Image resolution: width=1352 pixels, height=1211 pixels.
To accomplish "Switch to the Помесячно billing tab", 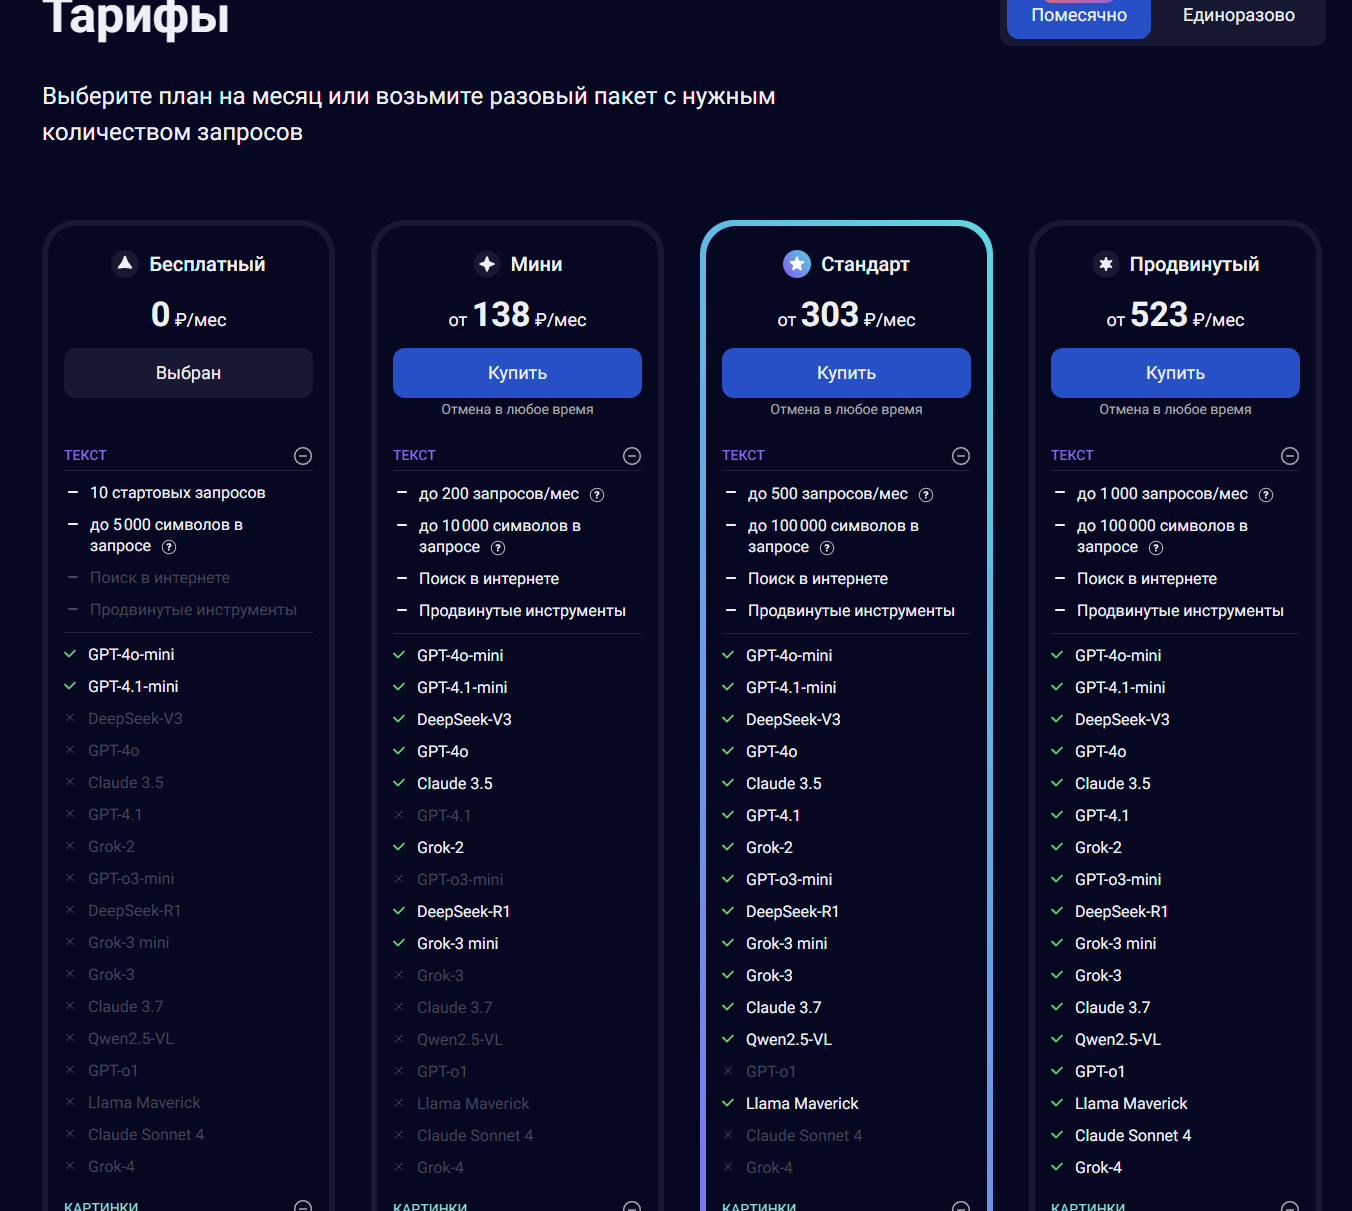I will (x=1079, y=17).
